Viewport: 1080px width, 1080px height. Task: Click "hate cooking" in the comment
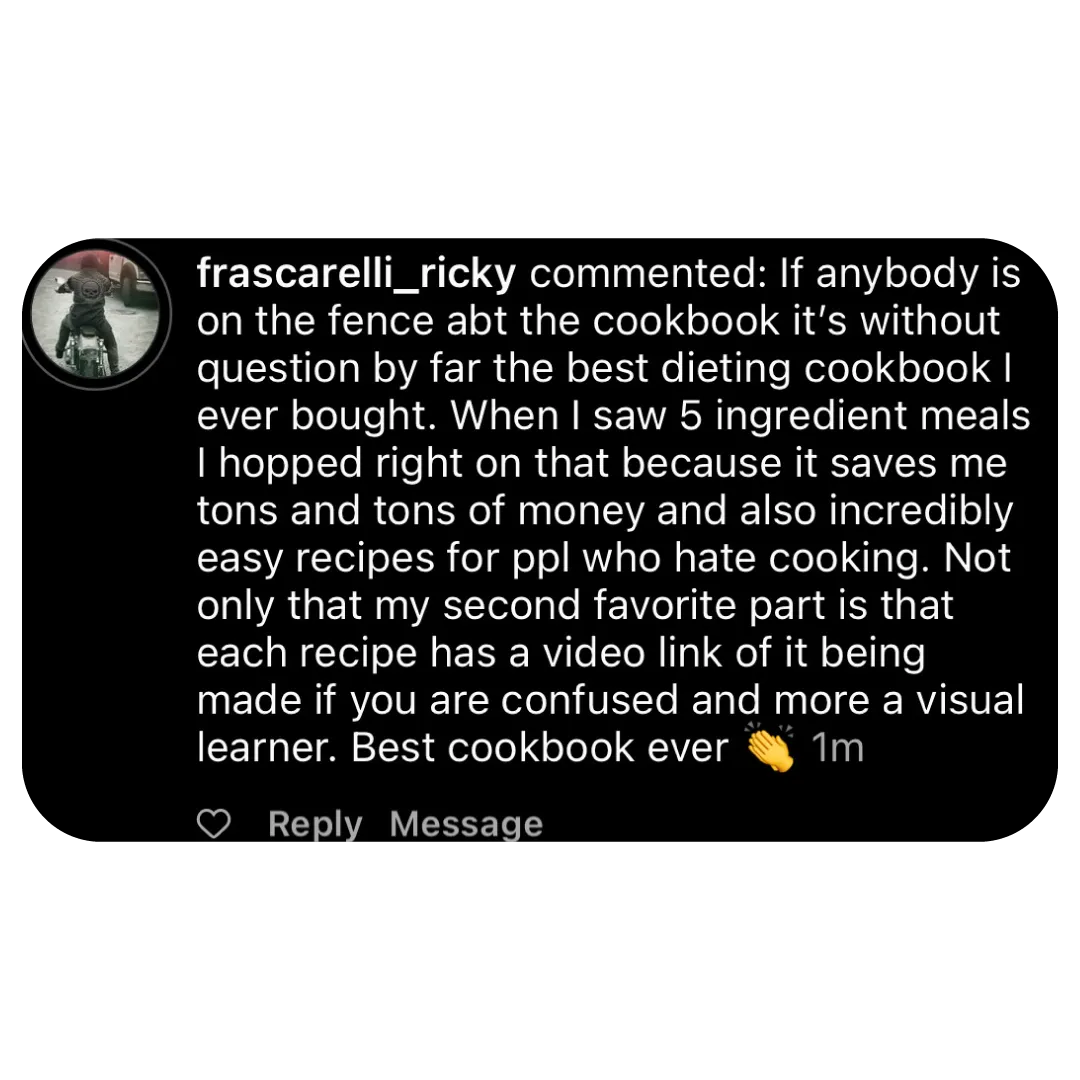796,559
